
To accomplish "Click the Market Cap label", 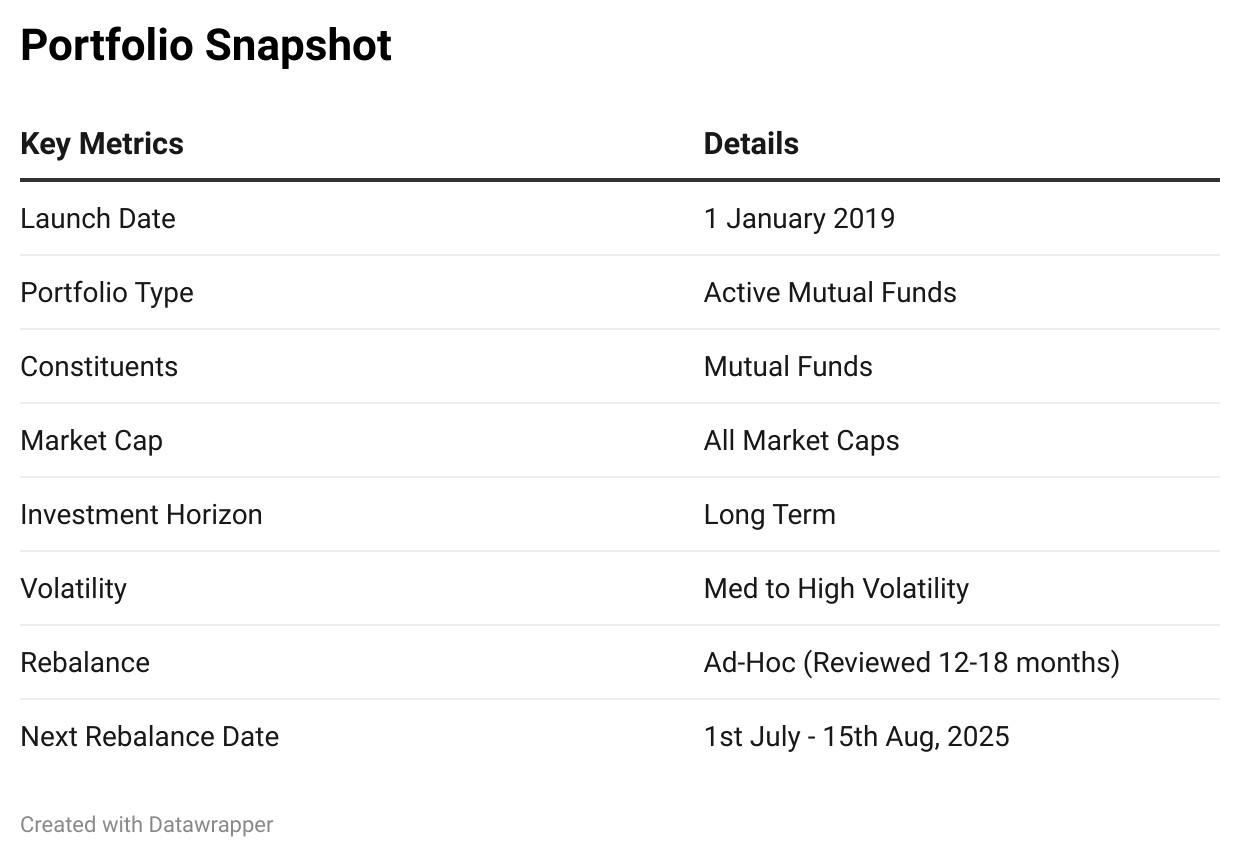I will tap(91, 440).
